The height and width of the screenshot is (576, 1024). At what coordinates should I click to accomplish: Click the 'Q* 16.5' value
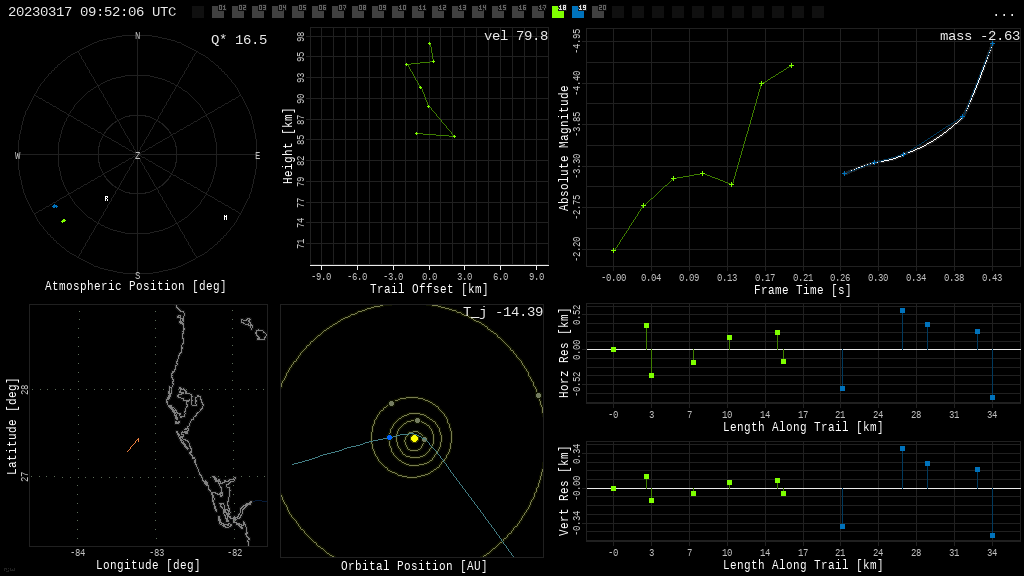(x=239, y=40)
